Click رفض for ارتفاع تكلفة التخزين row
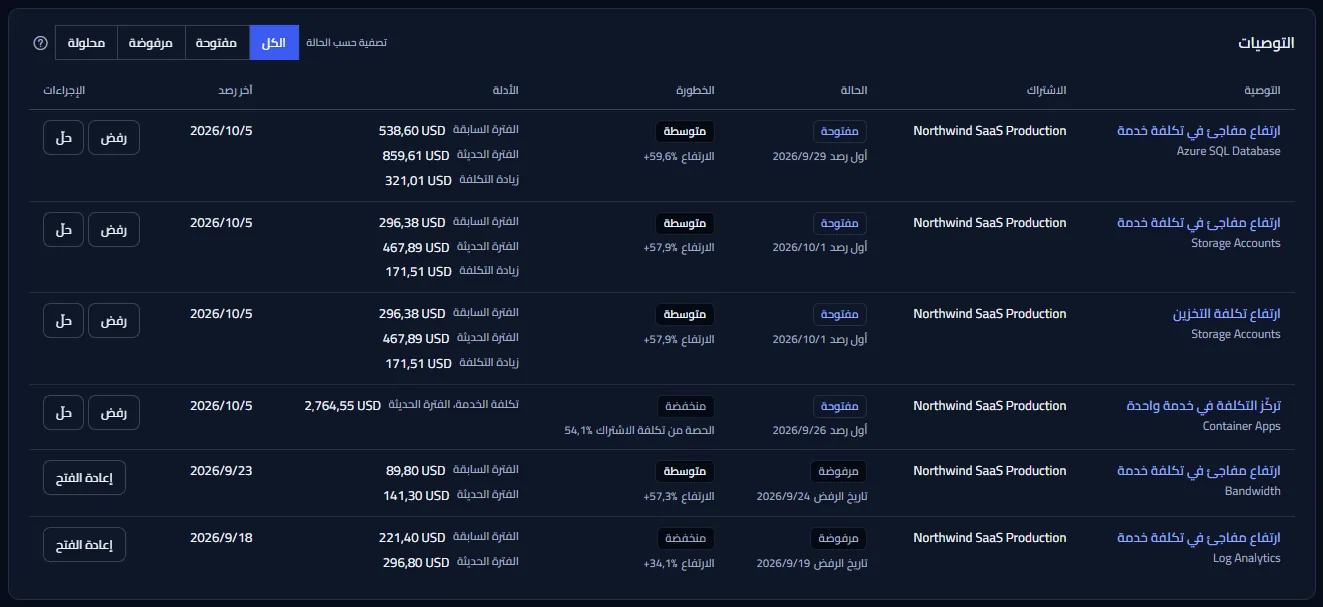Image resolution: width=1323 pixels, height=607 pixels. point(114,320)
